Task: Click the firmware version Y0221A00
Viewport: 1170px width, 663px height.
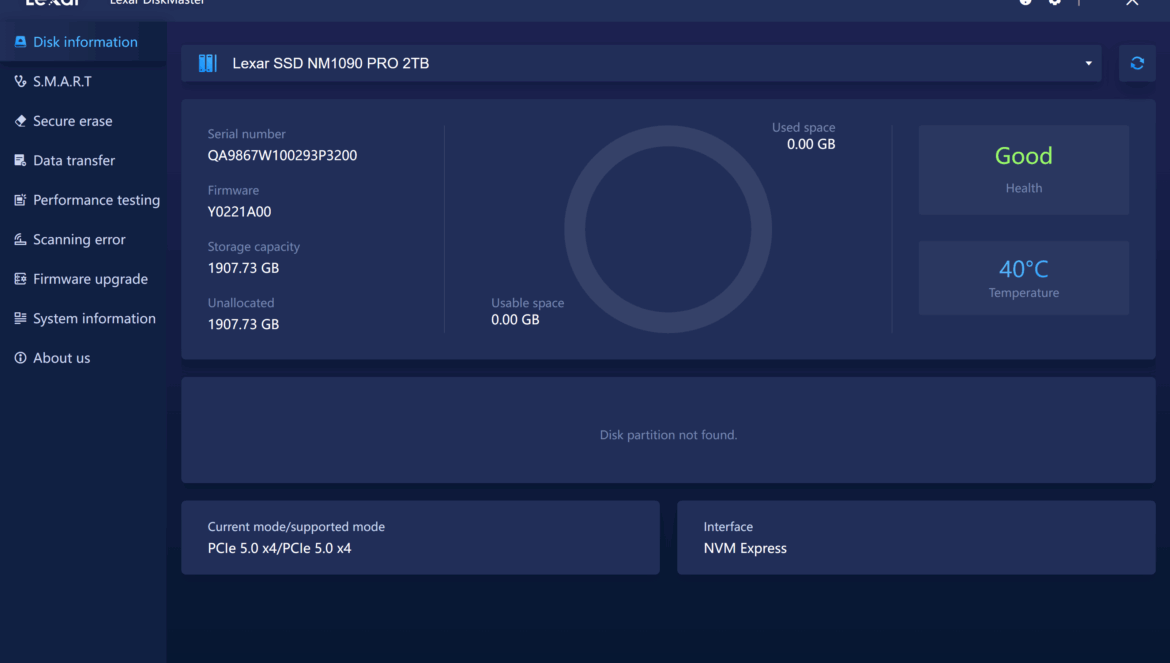Action: pos(240,212)
